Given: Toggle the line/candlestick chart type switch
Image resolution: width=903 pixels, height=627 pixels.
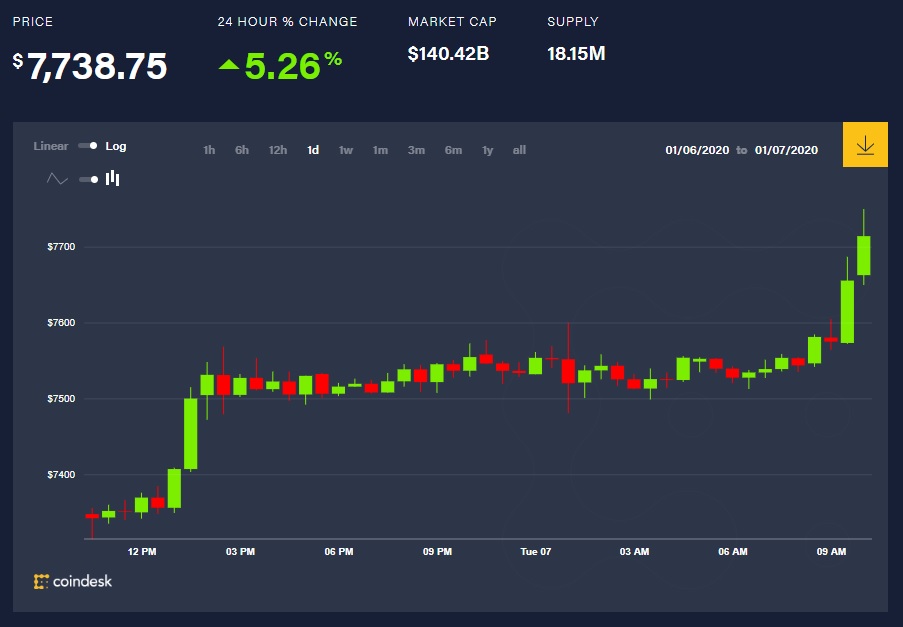Looking at the screenshot, I should (88, 179).
